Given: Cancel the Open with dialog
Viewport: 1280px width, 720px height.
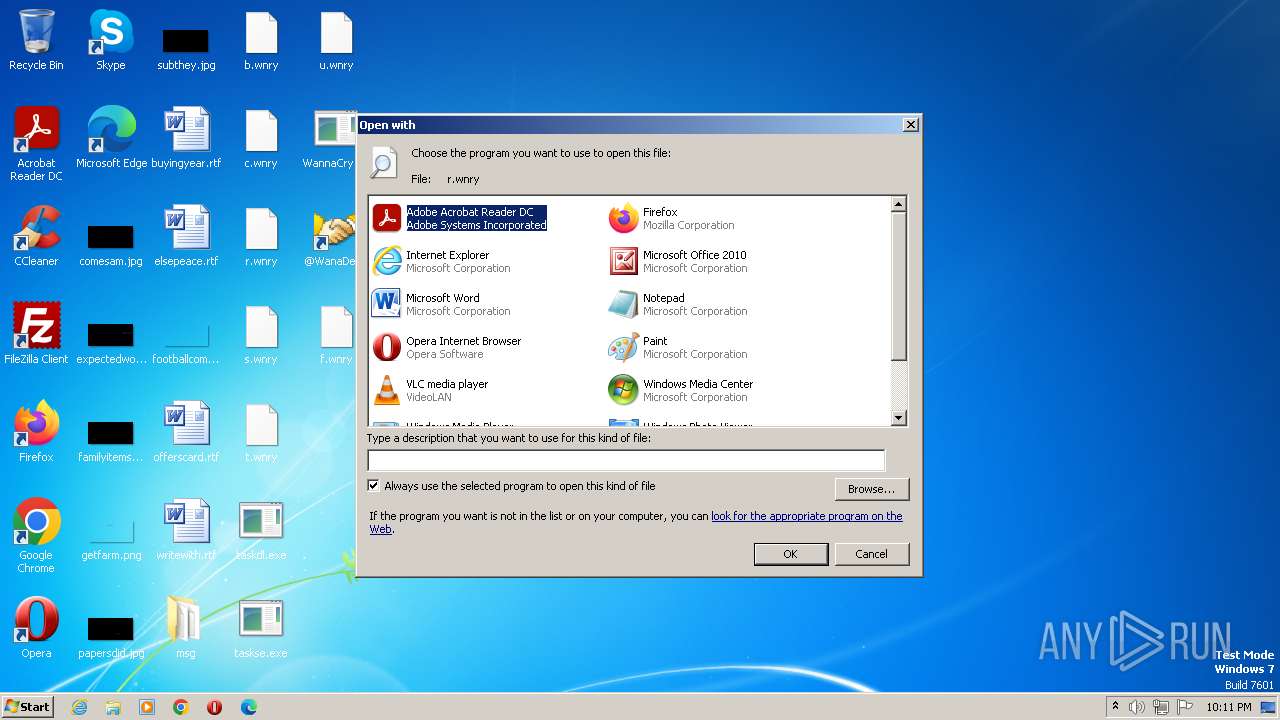Looking at the screenshot, I should [871, 554].
